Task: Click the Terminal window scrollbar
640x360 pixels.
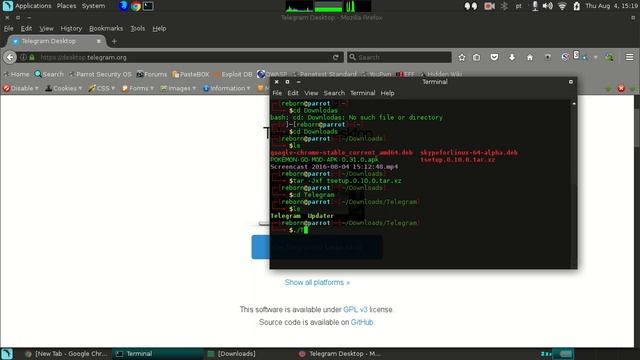Action: [574, 184]
